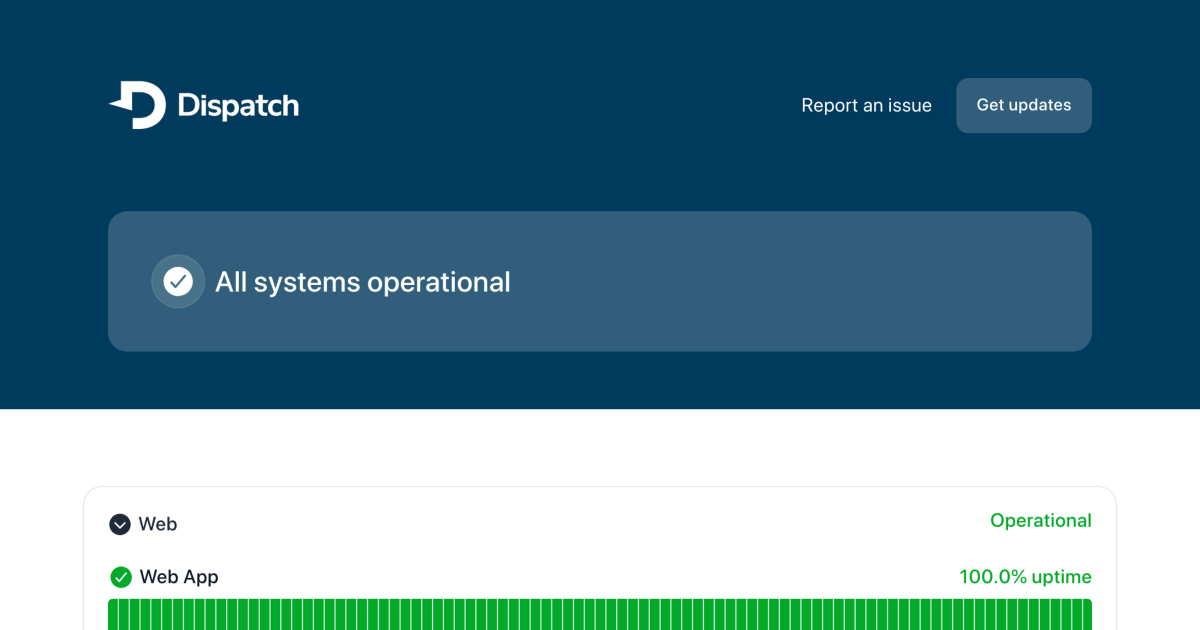1200x630 pixels.
Task: Click the Web App green check icon
Action: (121, 577)
